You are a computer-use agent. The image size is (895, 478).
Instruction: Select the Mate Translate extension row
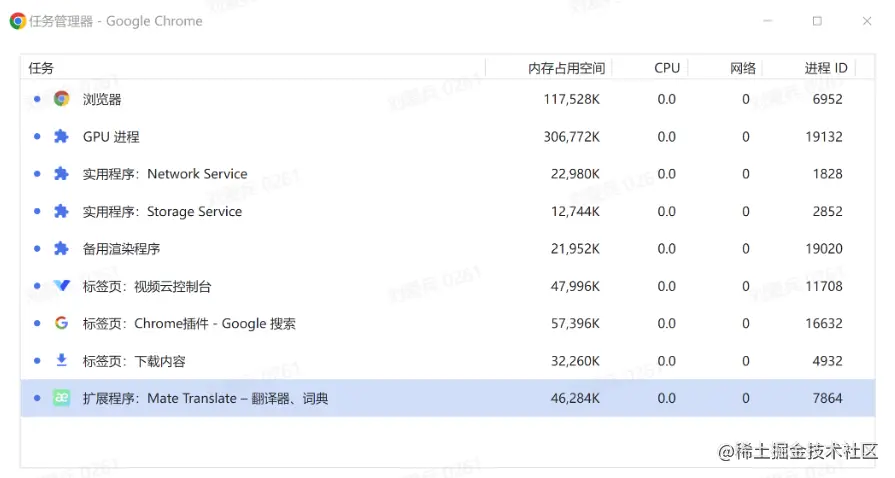click(448, 398)
